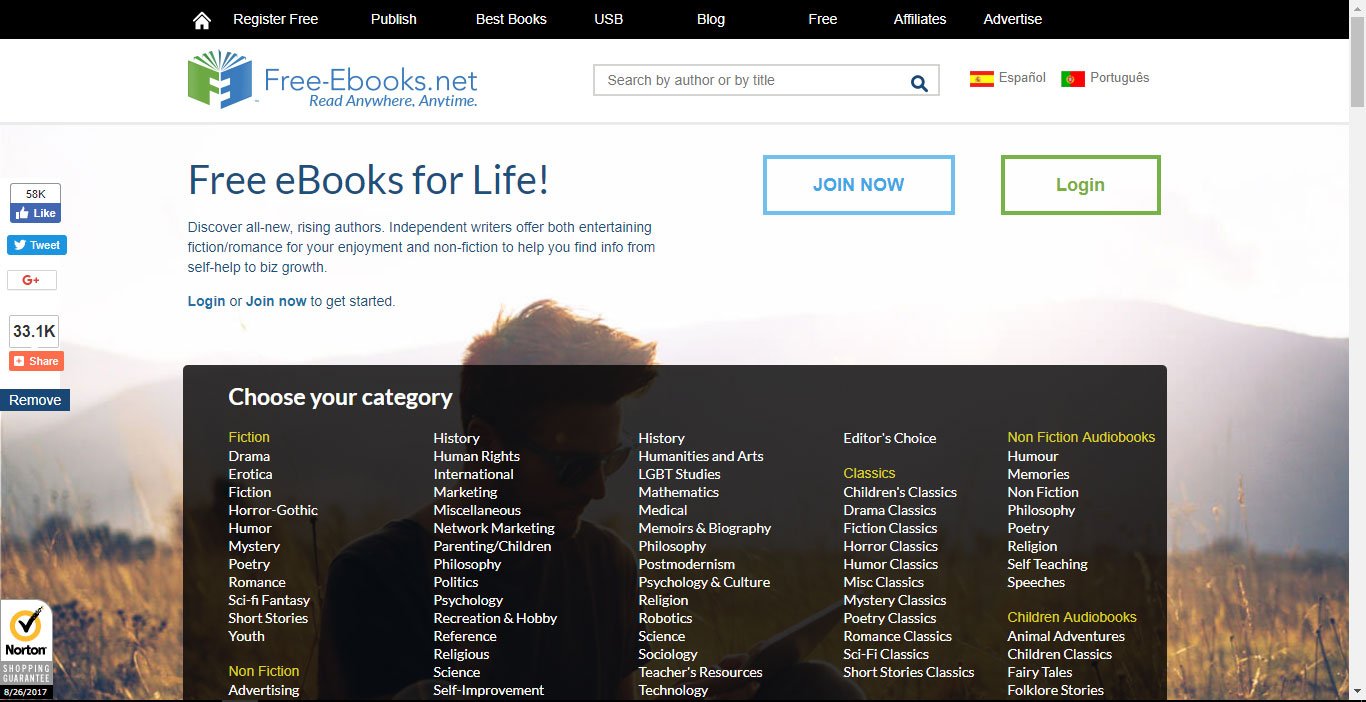Navigate to the Best Books section
The width and height of the screenshot is (1366, 702).
[511, 19]
